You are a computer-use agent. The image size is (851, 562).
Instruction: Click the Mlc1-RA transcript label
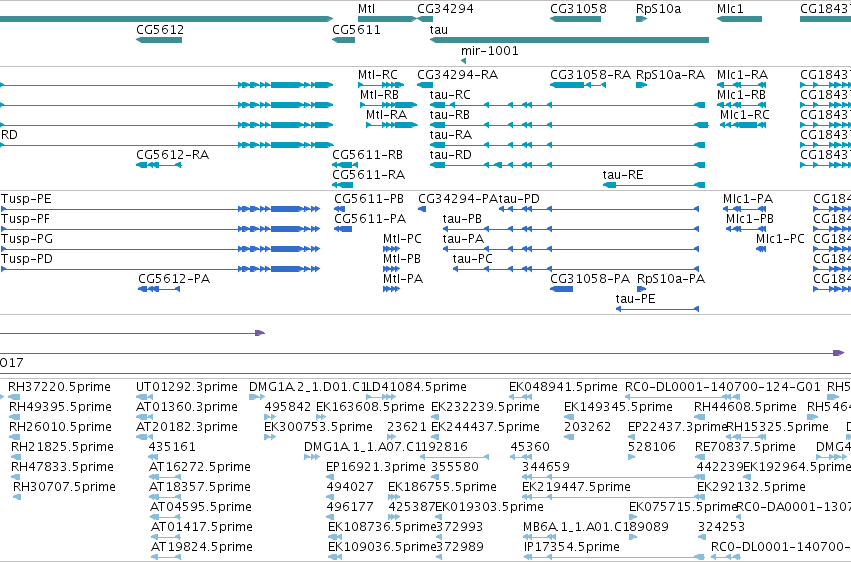coord(742,75)
